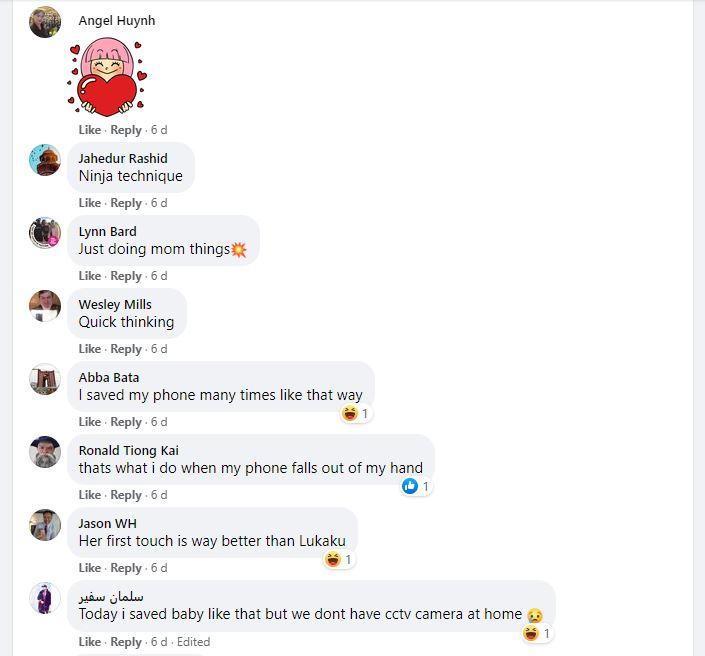Like the "Ninja technique" comment
705x656 pixels.
[x=89, y=203]
